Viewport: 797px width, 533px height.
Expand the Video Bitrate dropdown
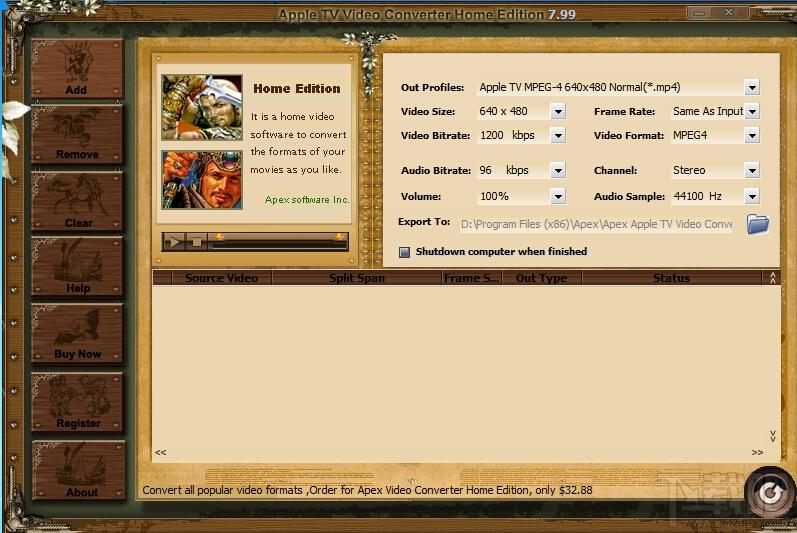tap(558, 135)
